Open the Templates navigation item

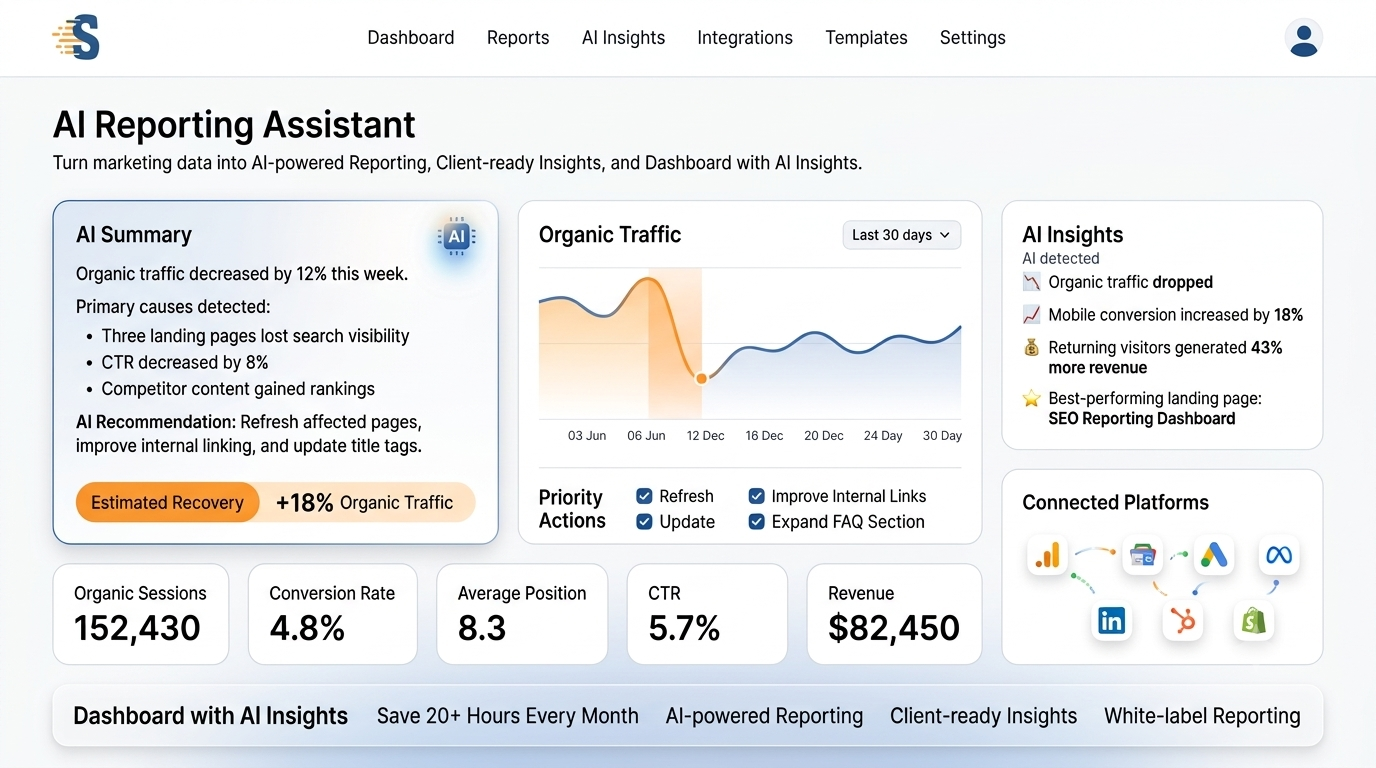click(x=866, y=38)
